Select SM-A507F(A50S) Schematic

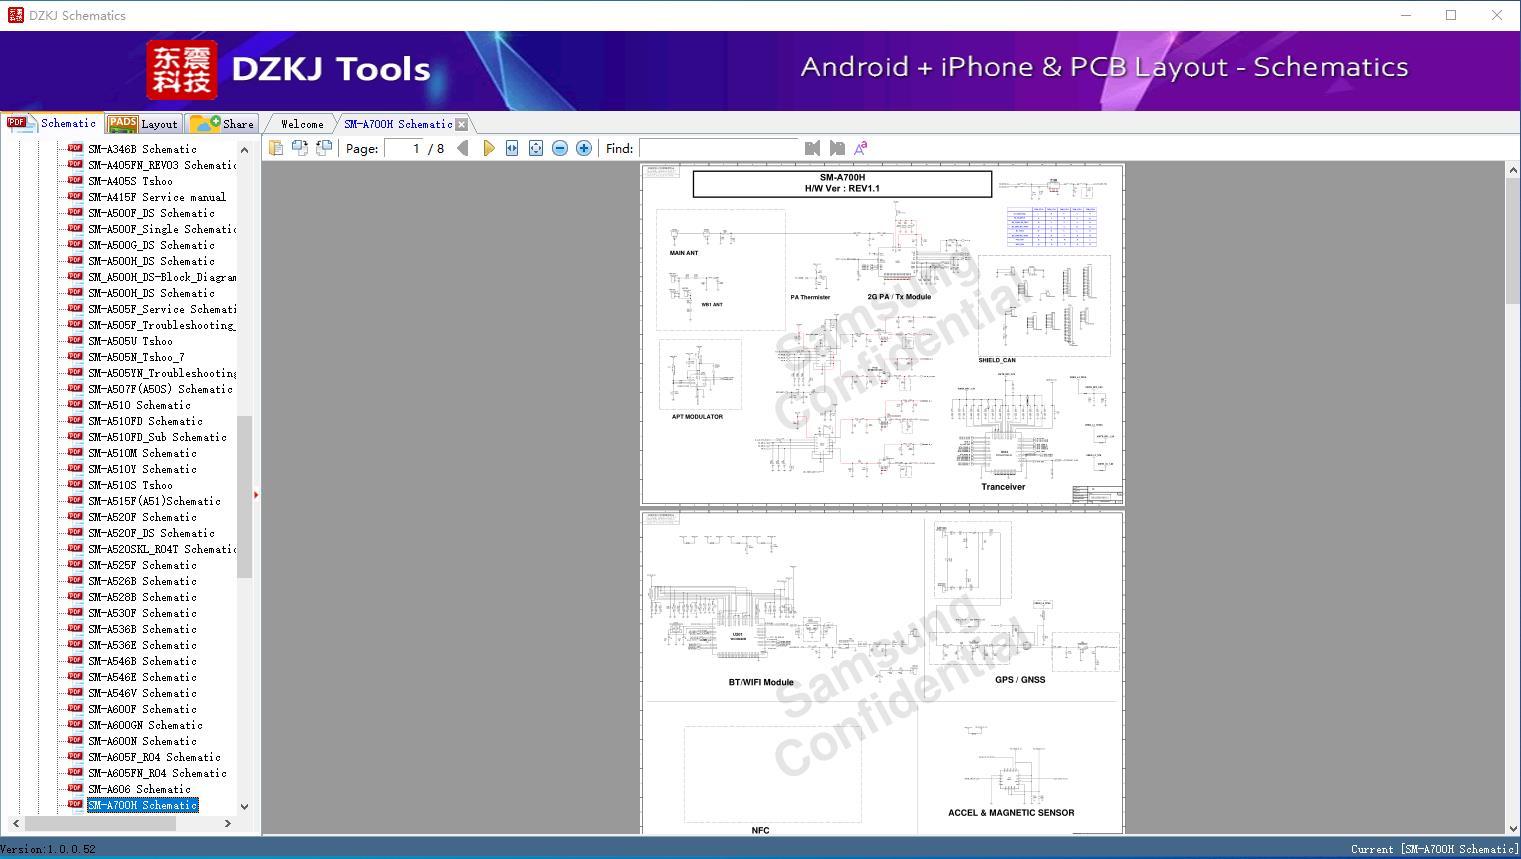pyautogui.click(x=160, y=389)
